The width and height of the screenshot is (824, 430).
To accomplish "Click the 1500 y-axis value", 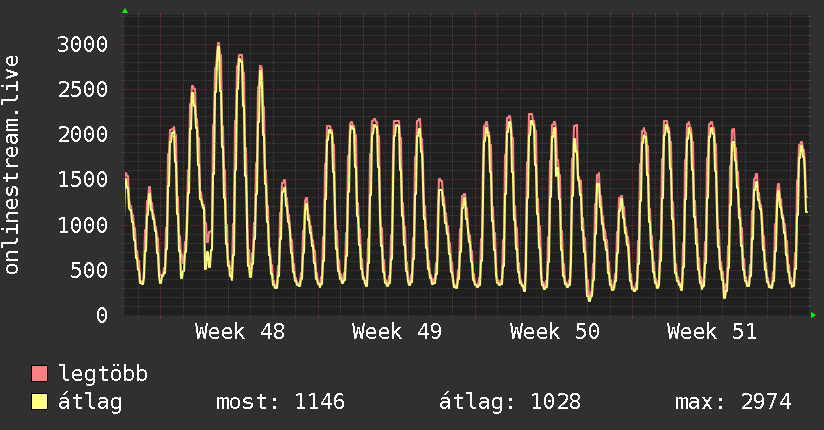I will (x=83, y=179).
